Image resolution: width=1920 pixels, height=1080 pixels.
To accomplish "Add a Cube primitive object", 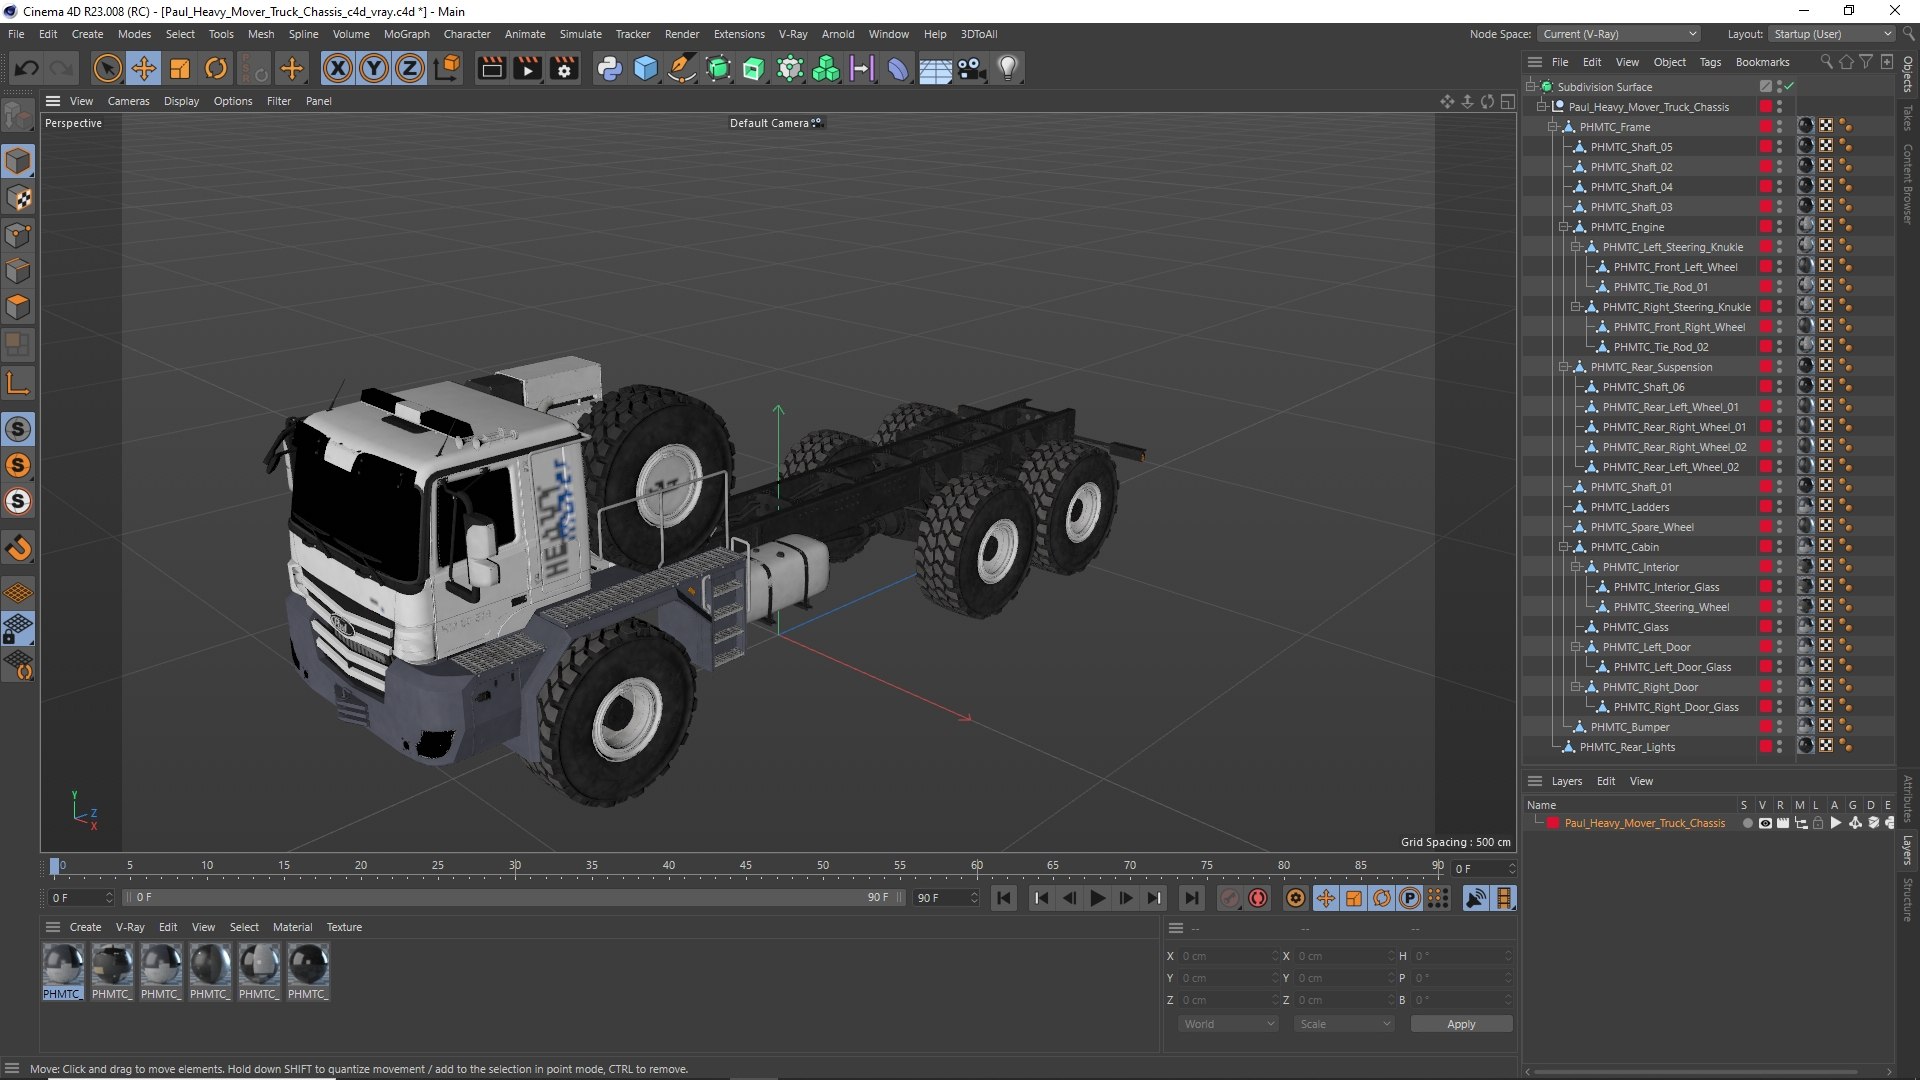I will (646, 68).
